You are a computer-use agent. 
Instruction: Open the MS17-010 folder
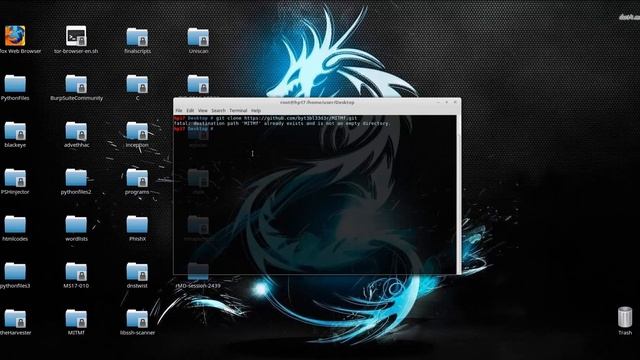76,271
